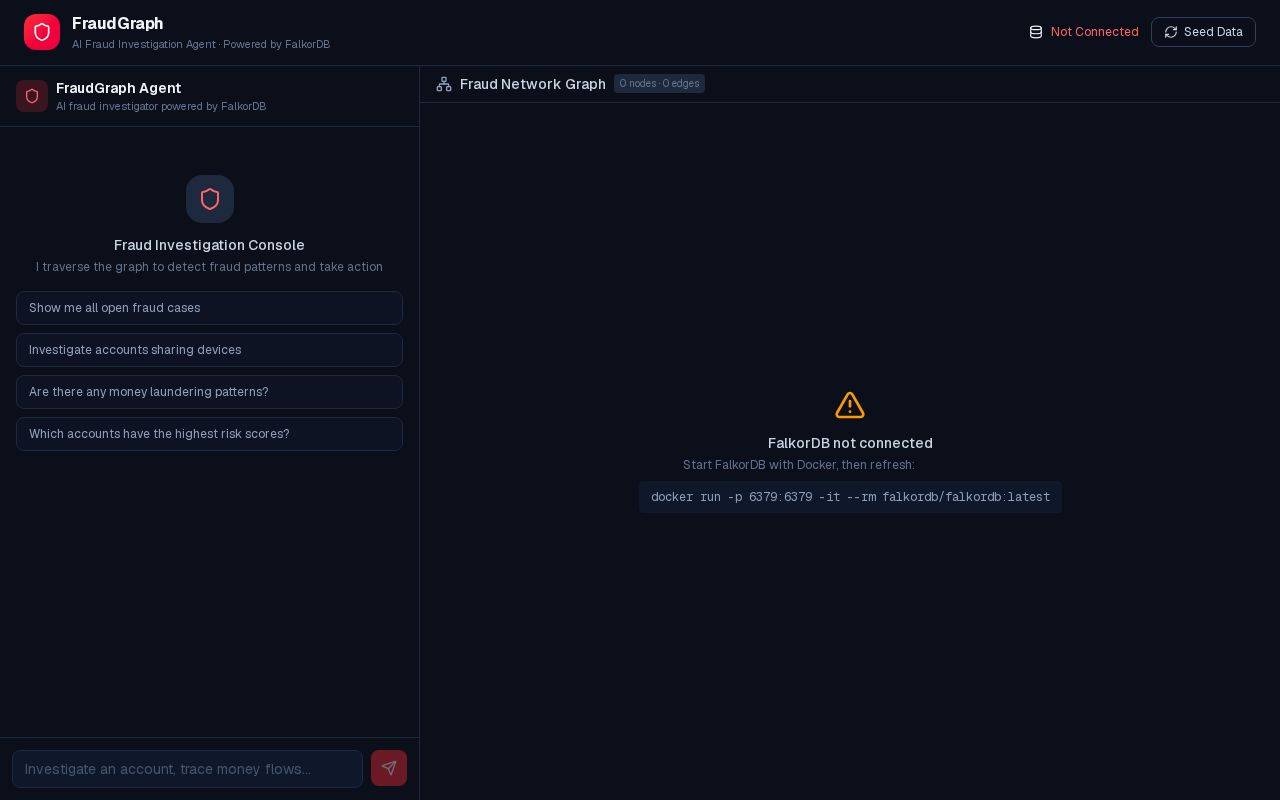Click the "Fraud Investigation Console" heading
The height and width of the screenshot is (800, 1280).
click(209, 245)
